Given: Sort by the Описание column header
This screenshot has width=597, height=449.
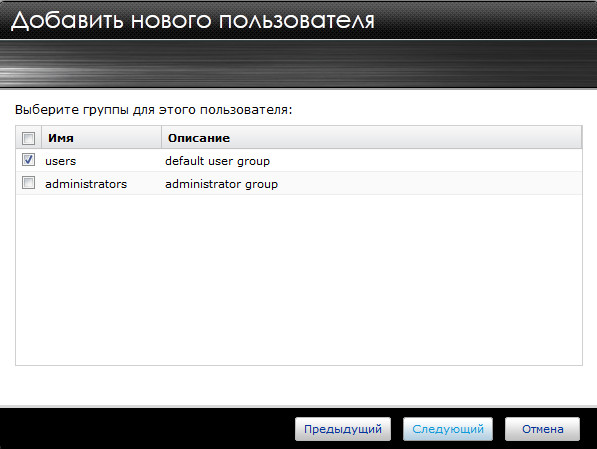Looking at the screenshot, I should pyautogui.click(x=372, y=138).
